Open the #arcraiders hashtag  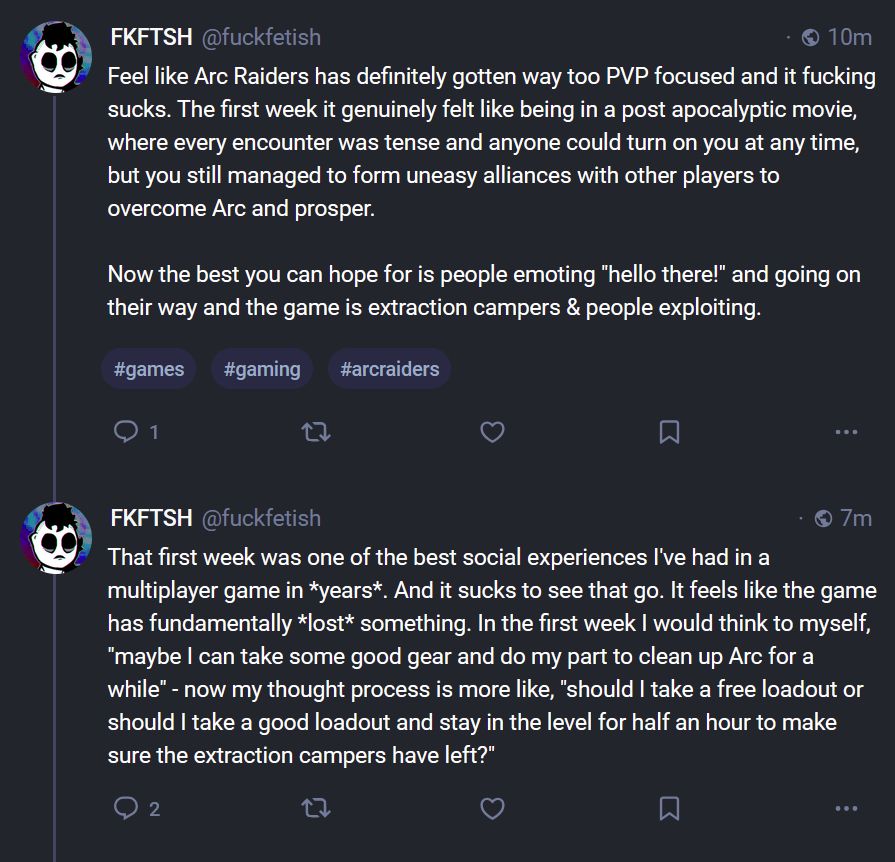coord(389,369)
